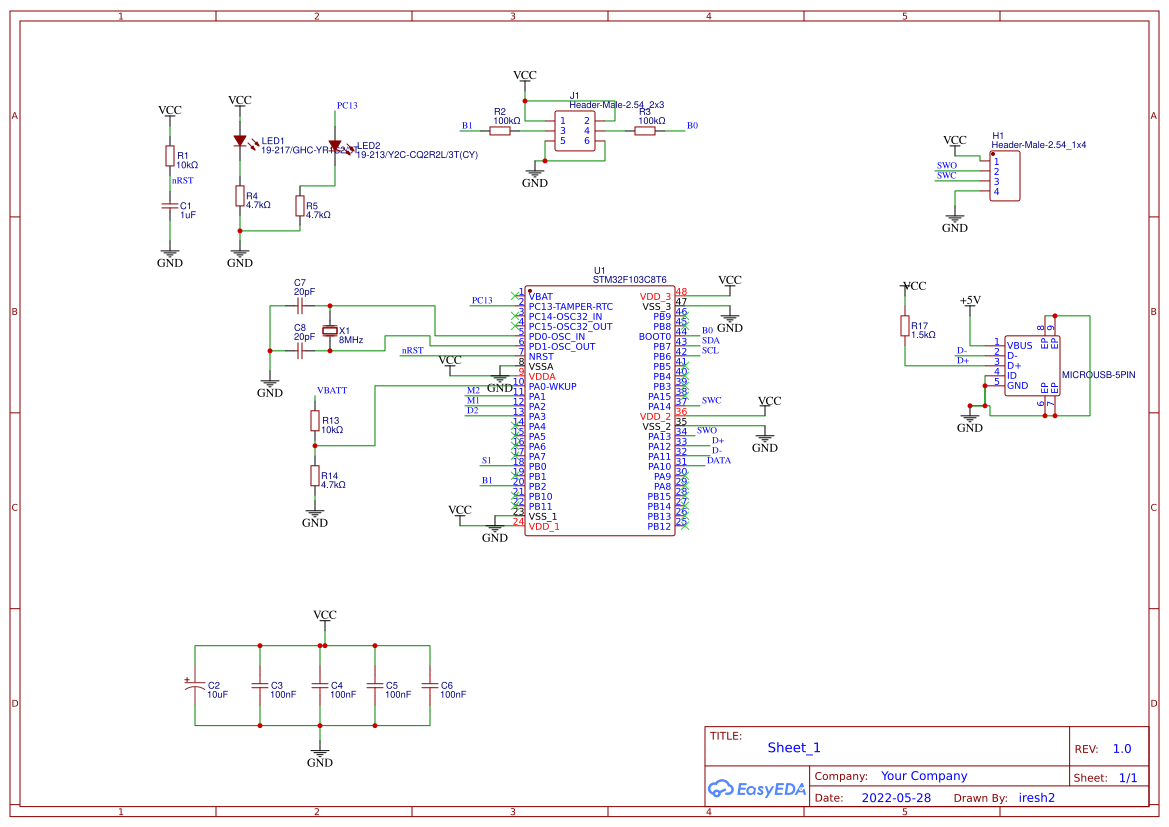Click the REV 1.0 field in title block
The width and height of the screenshot is (1169, 827).
[1121, 747]
